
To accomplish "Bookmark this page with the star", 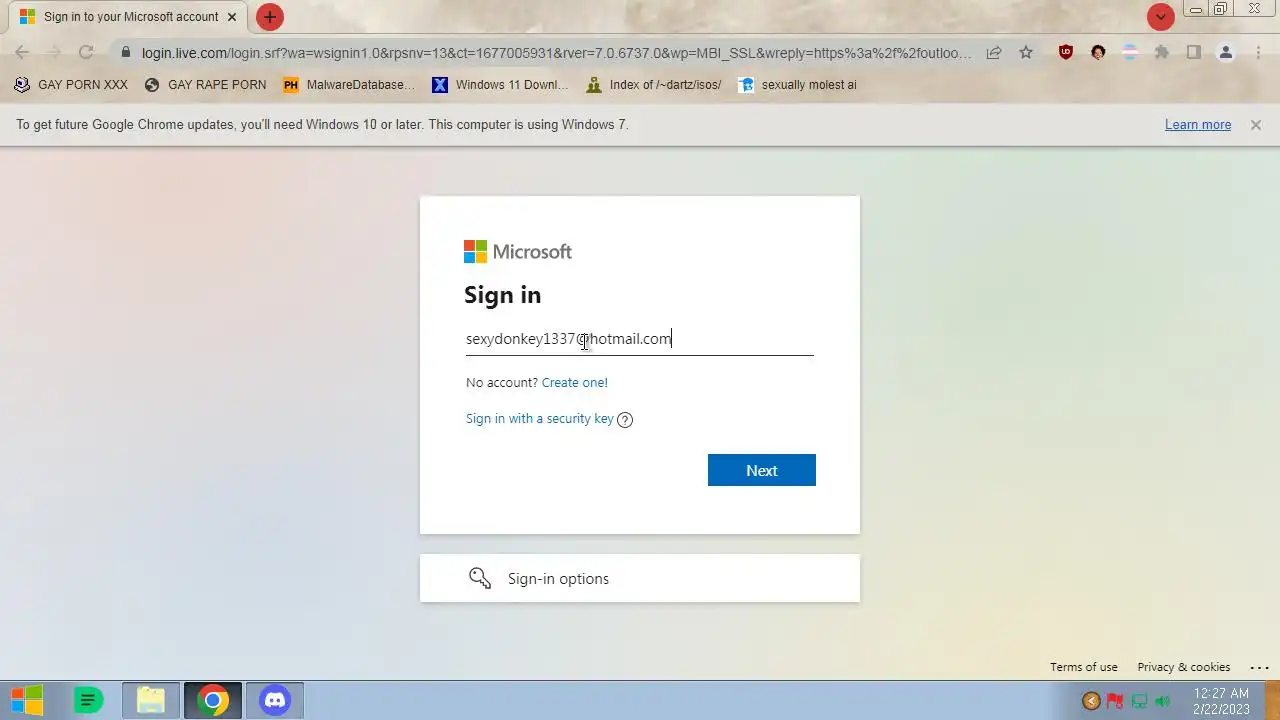I will point(1026,53).
